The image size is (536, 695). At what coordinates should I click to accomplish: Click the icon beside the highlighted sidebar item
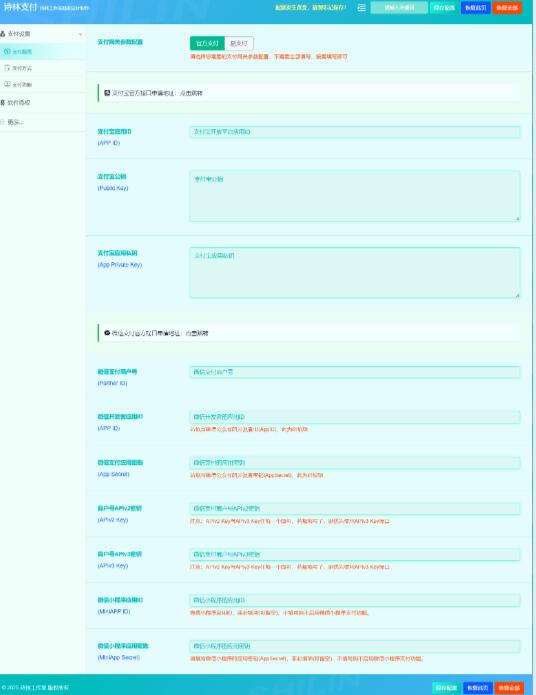click(7, 51)
